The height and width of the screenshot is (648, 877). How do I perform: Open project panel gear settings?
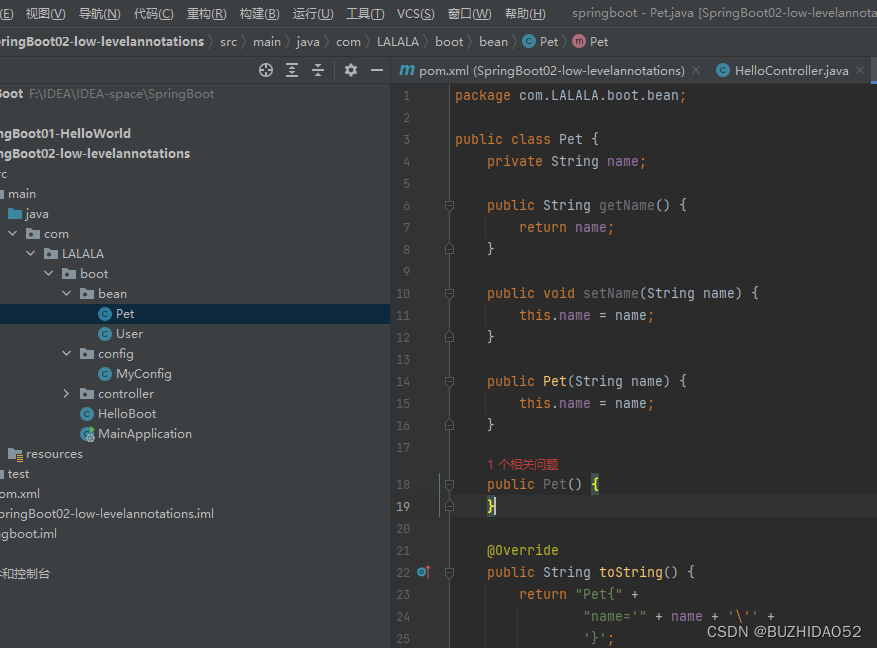coord(351,70)
